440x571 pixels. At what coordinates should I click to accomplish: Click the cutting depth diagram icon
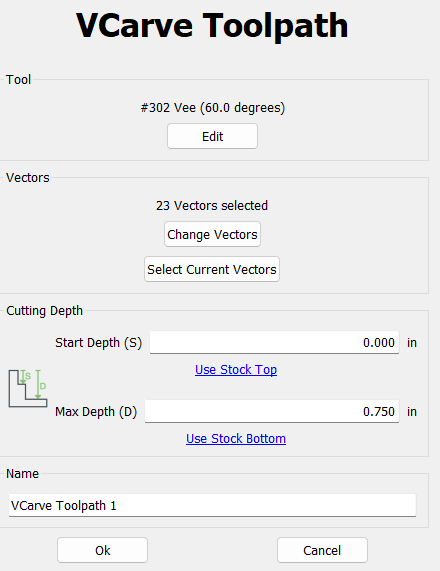coord(28,388)
